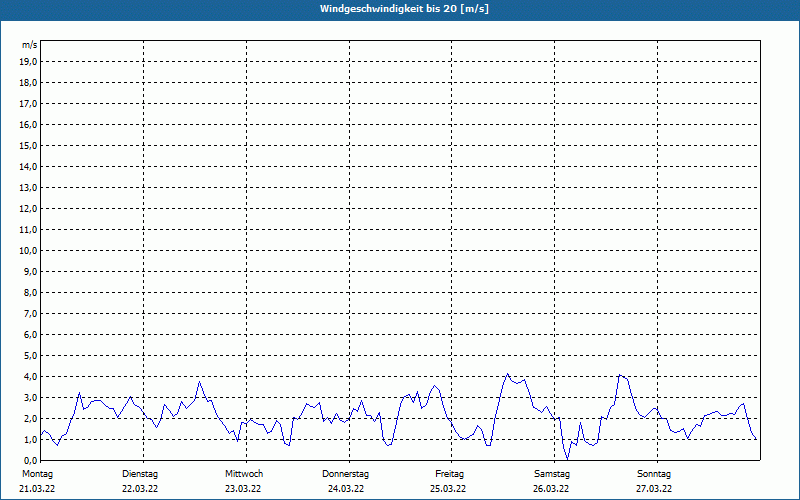Select the 4,0 y-axis label
This screenshot has height=500, width=800.
[x=30, y=377]
